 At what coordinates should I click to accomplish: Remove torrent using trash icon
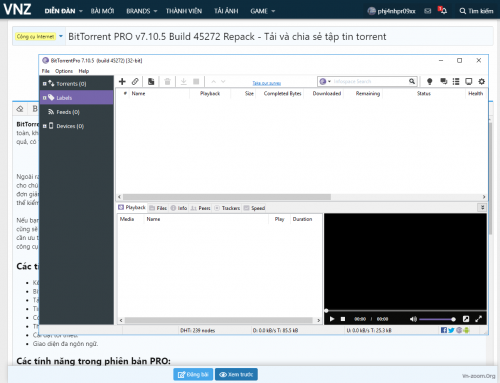(167, 81)
